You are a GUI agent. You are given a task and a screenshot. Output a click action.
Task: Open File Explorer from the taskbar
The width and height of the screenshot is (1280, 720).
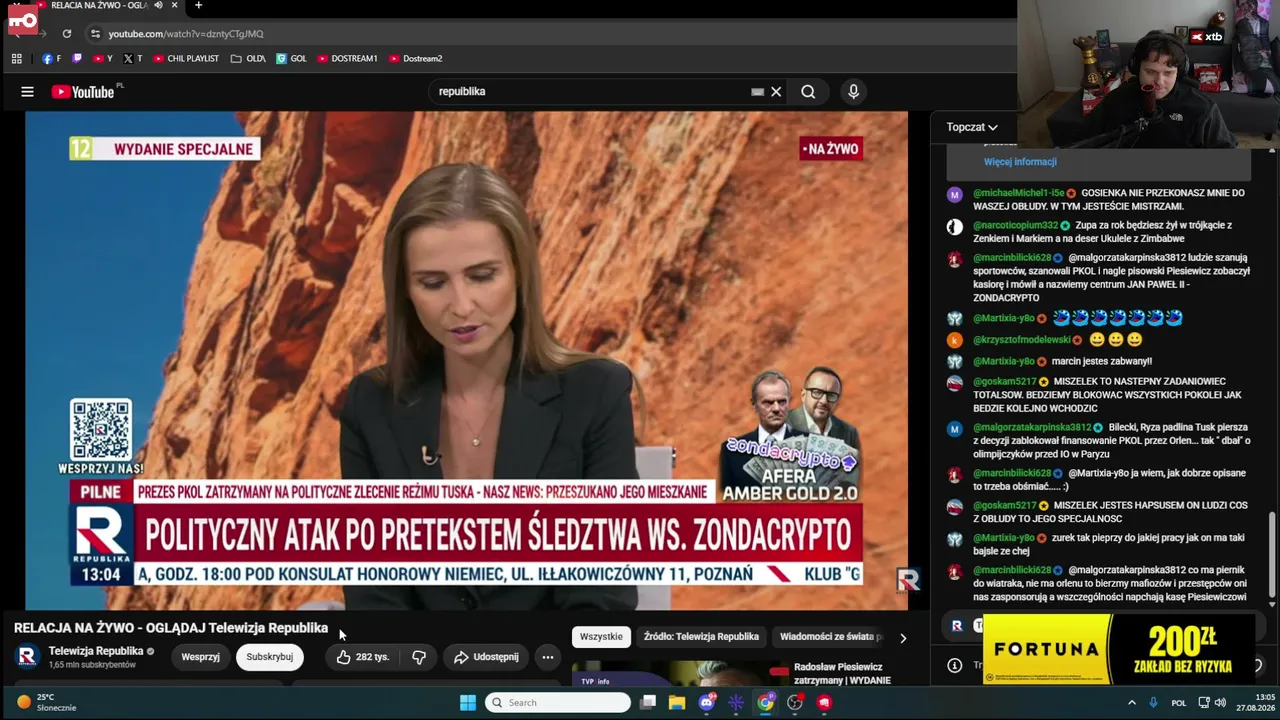point(677,703)
